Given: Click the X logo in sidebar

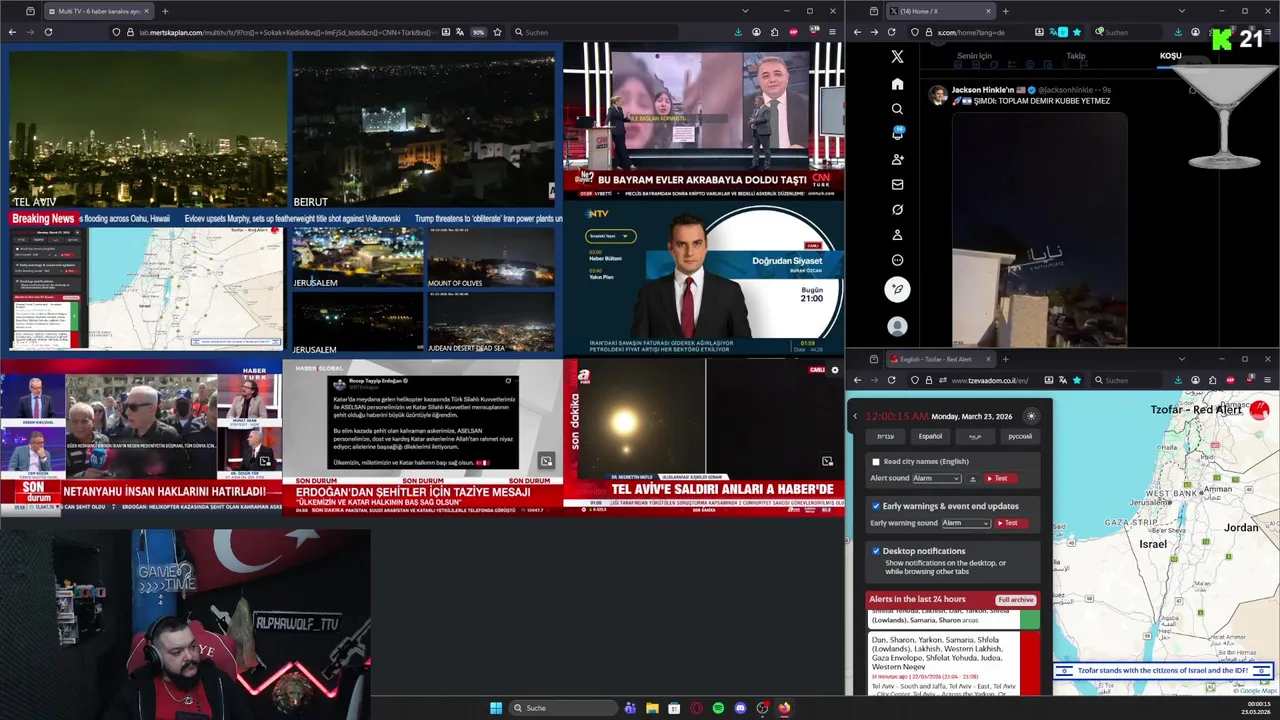Looking at the screenshot, I should (x=897, y=57).
